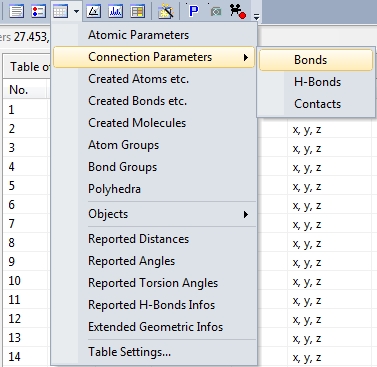Click the camera snapshot toolbar icon
The height and width of the screenshot is (367, 377).
216,11
